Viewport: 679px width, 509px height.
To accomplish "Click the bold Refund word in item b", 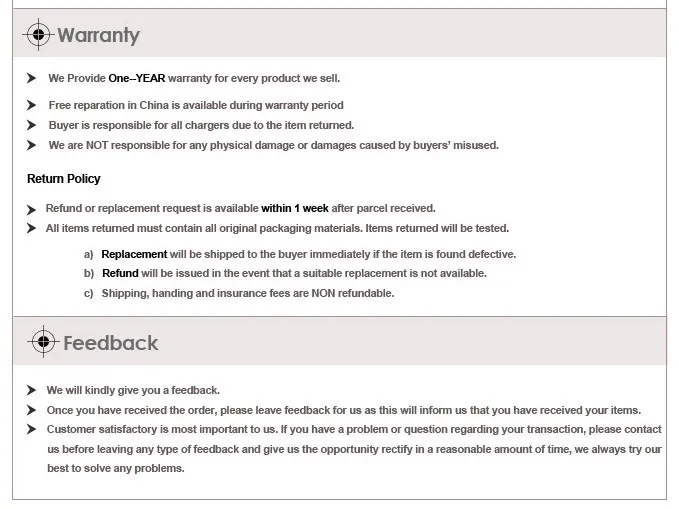I will tap(120, 273).
